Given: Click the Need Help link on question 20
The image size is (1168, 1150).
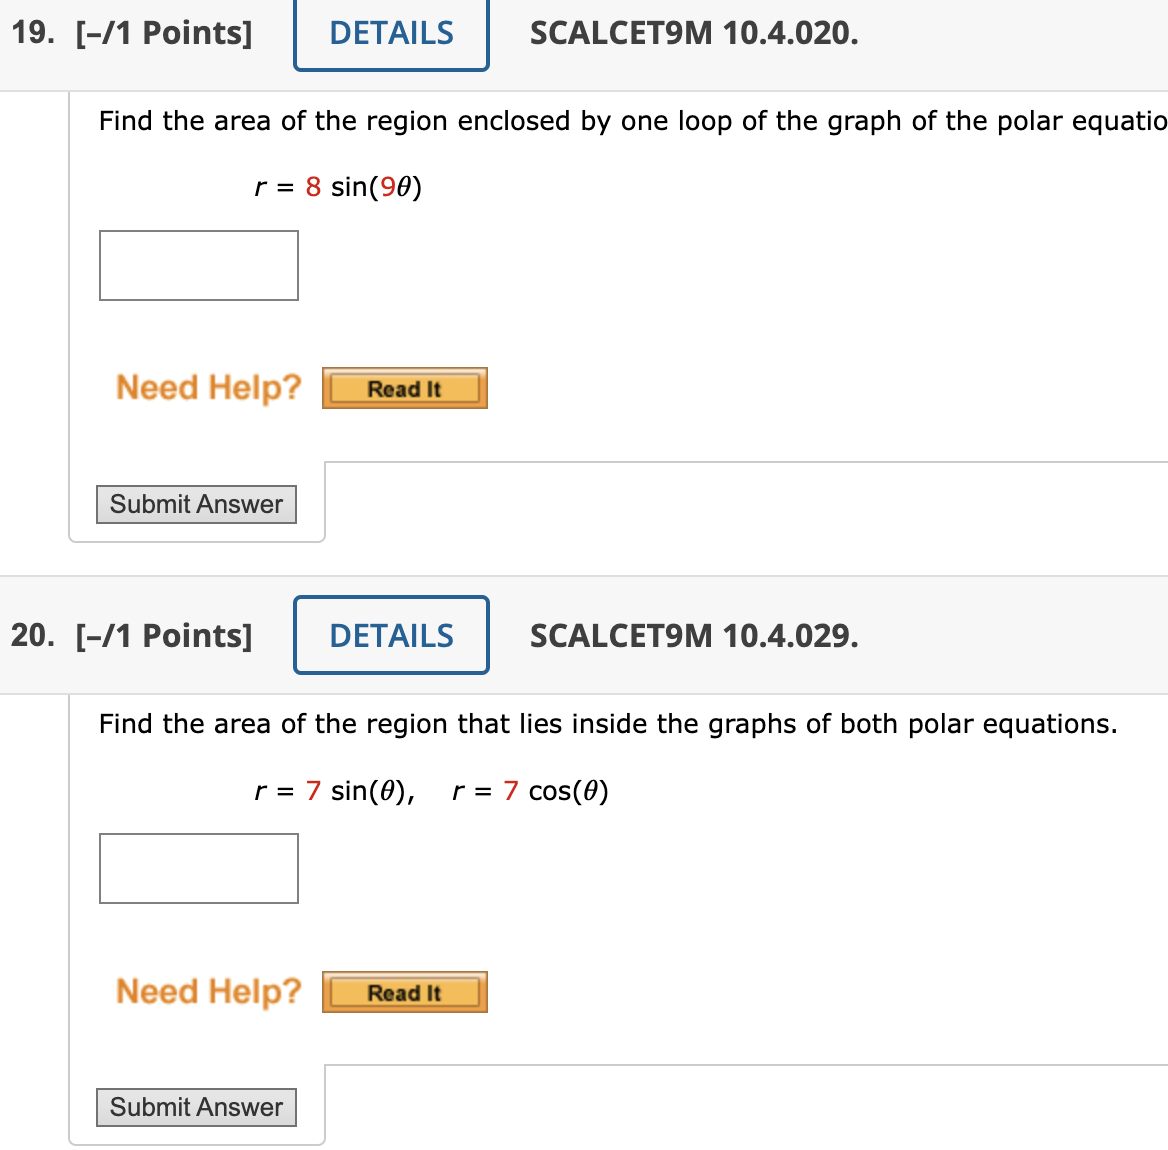Looking at the screenshot, I should [x=208, y=991].
